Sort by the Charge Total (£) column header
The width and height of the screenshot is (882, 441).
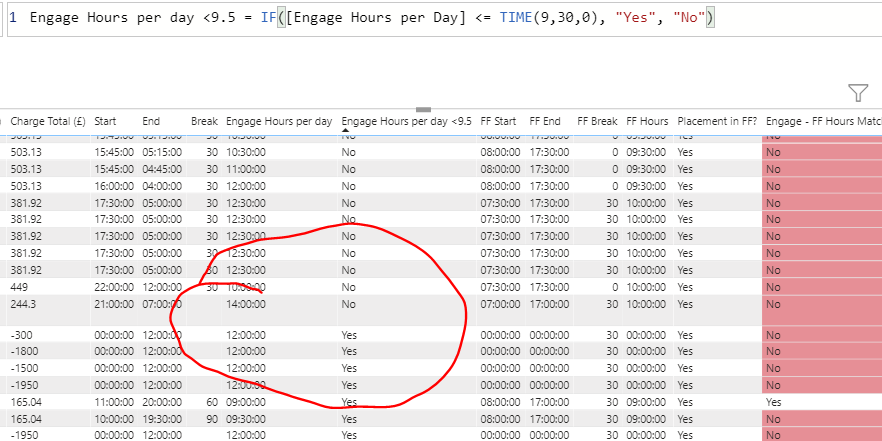coord(48,121)
